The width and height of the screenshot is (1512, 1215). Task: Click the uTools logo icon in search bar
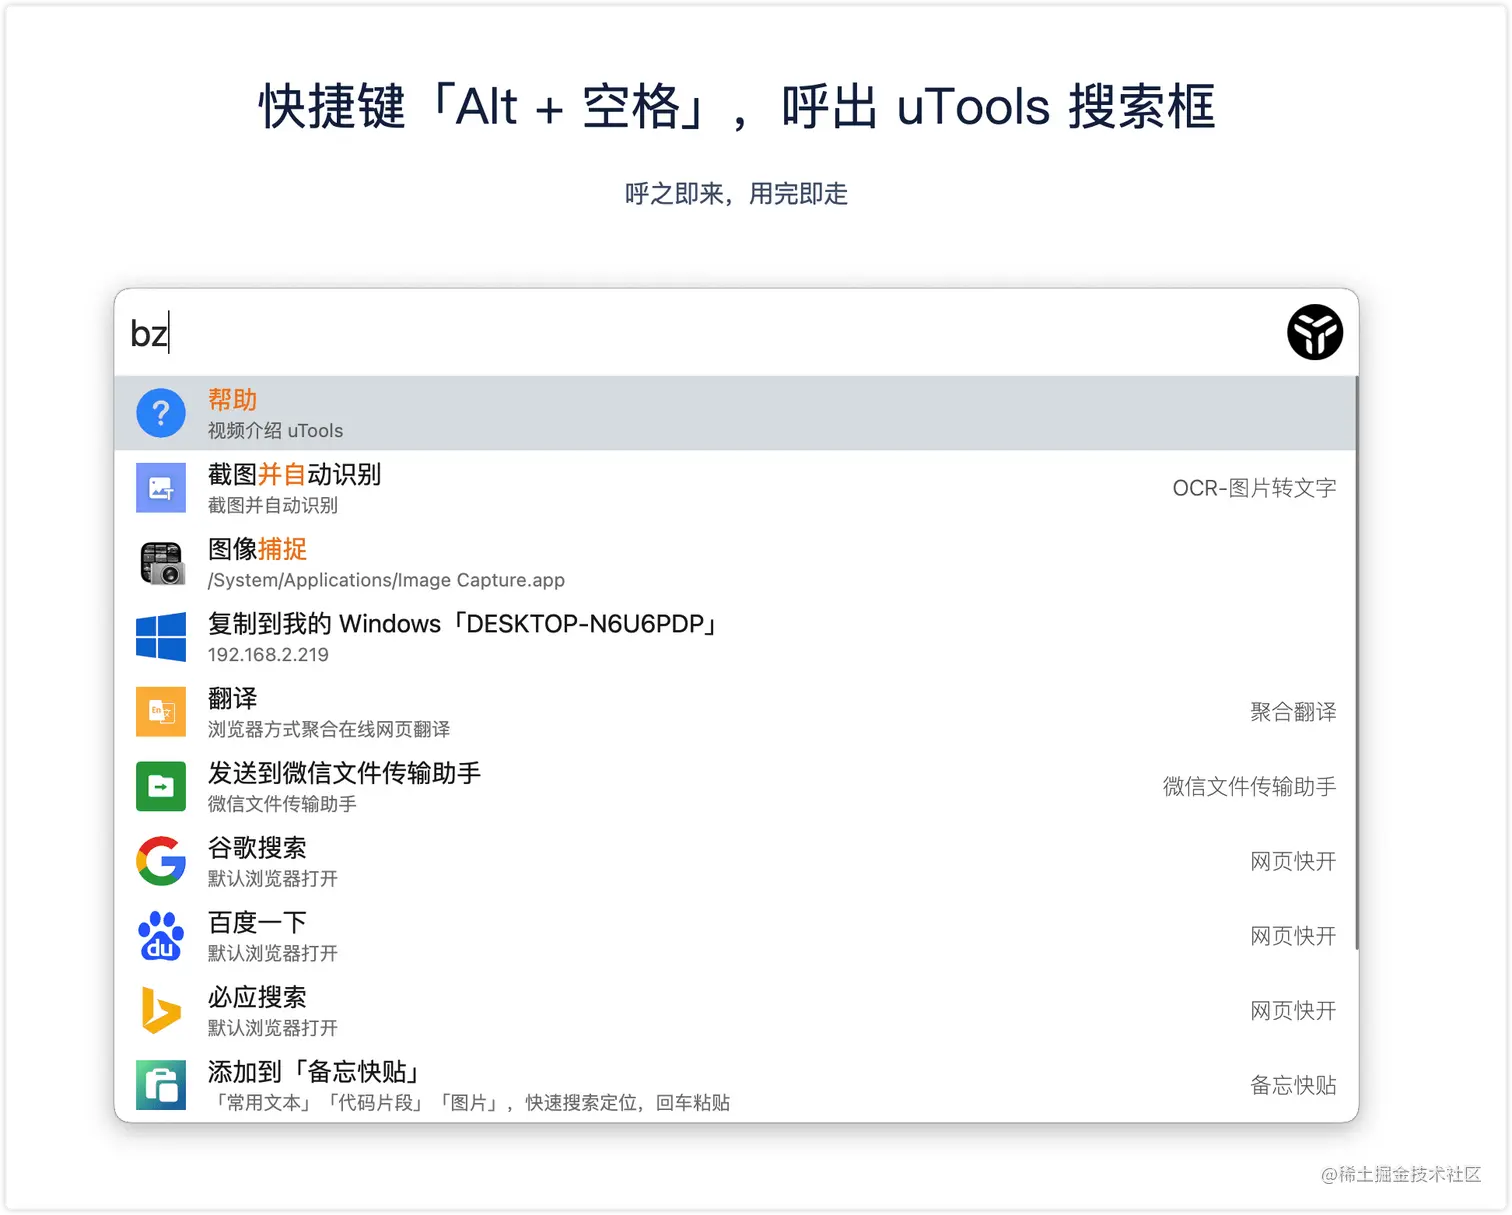(x=1314, y=332)
